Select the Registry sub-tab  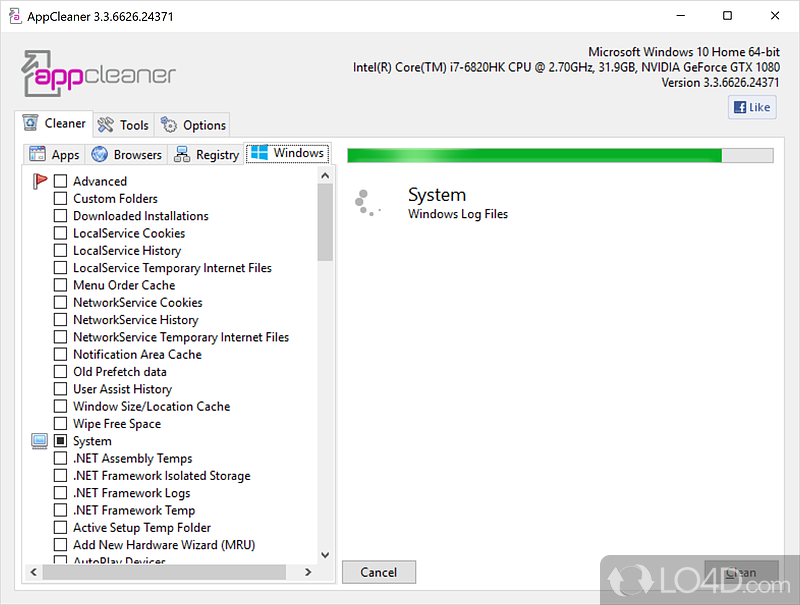click(x=206, y=154)
